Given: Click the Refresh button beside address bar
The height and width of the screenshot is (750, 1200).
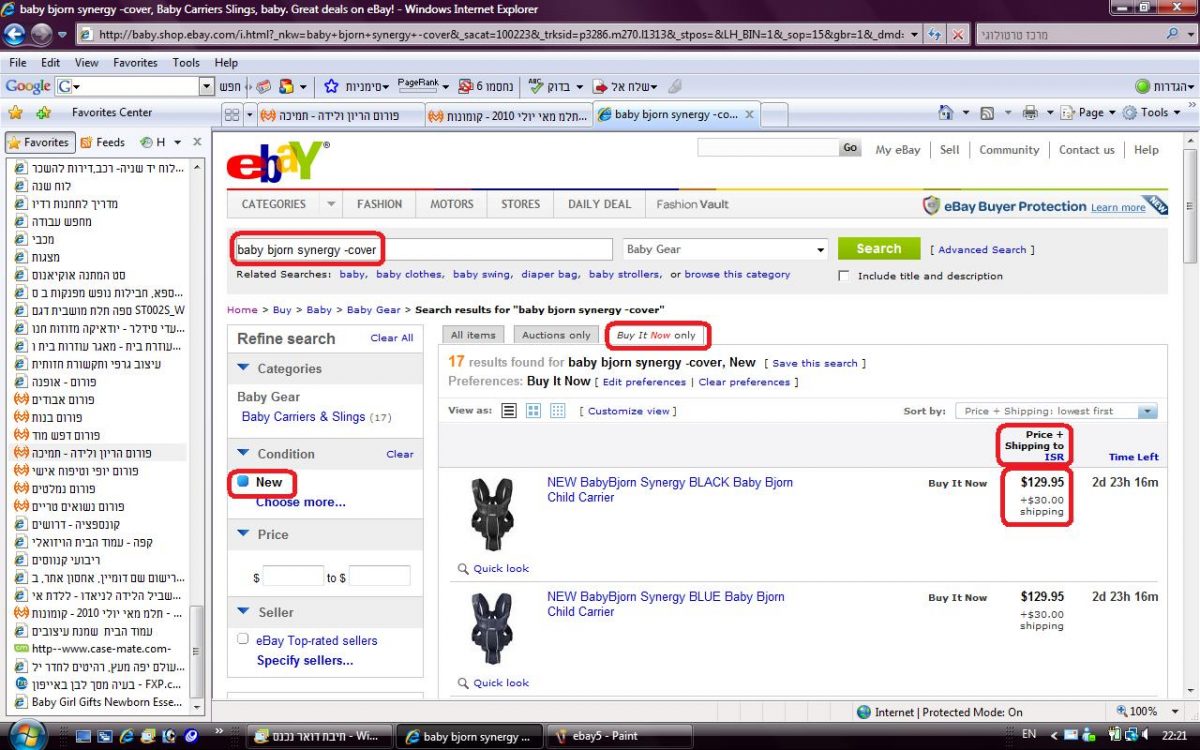Looking at the screenshot, I should click(x=931, y=34).
